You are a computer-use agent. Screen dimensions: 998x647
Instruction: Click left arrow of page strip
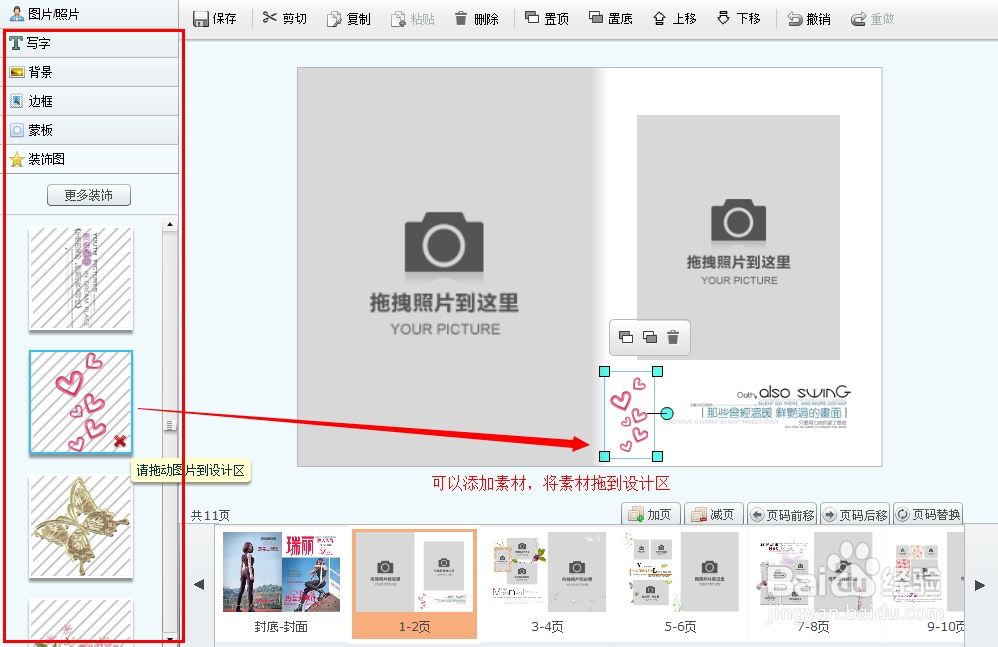[199, 584]
